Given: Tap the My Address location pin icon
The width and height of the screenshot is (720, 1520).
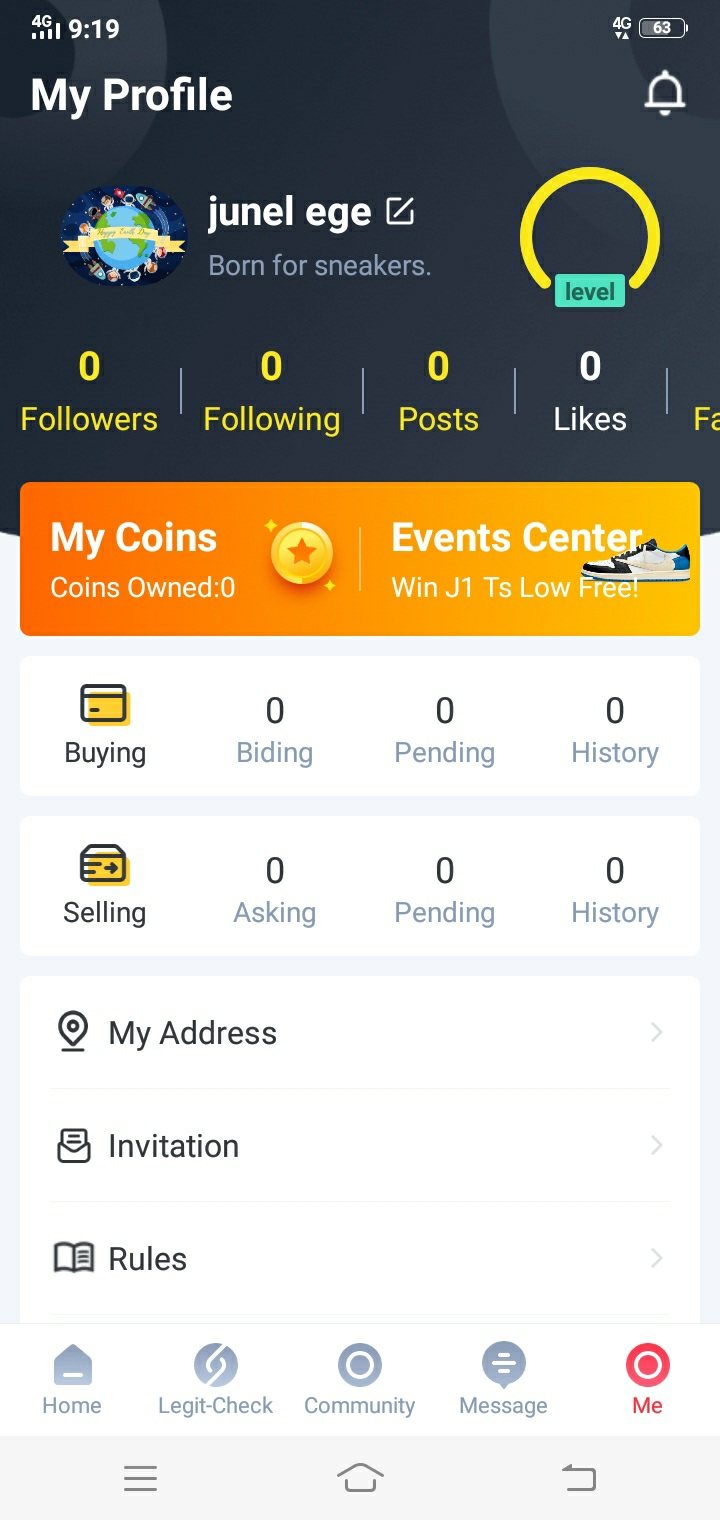Looking at the screenshot, I should pos(72,1032).
